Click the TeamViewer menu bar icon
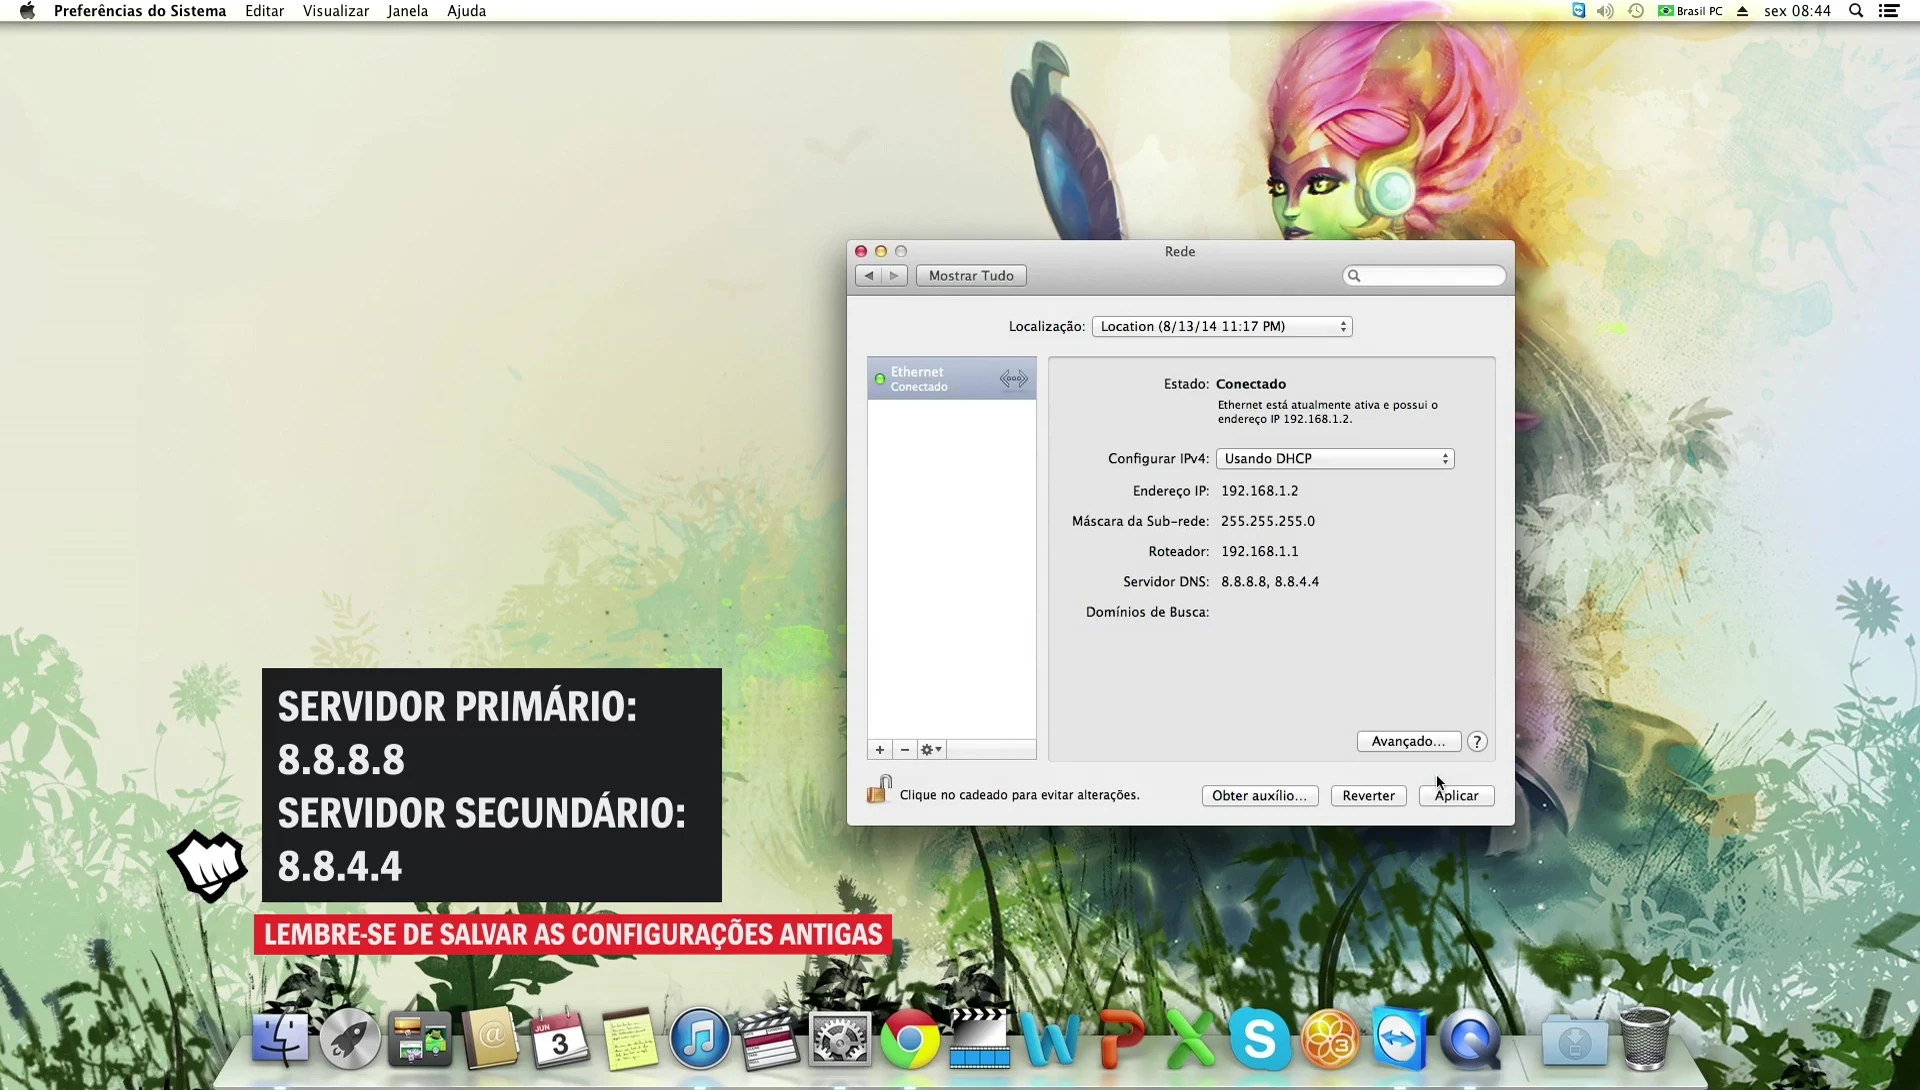Viewport: 1920px width, 1090px height. tap(1578, 11)
